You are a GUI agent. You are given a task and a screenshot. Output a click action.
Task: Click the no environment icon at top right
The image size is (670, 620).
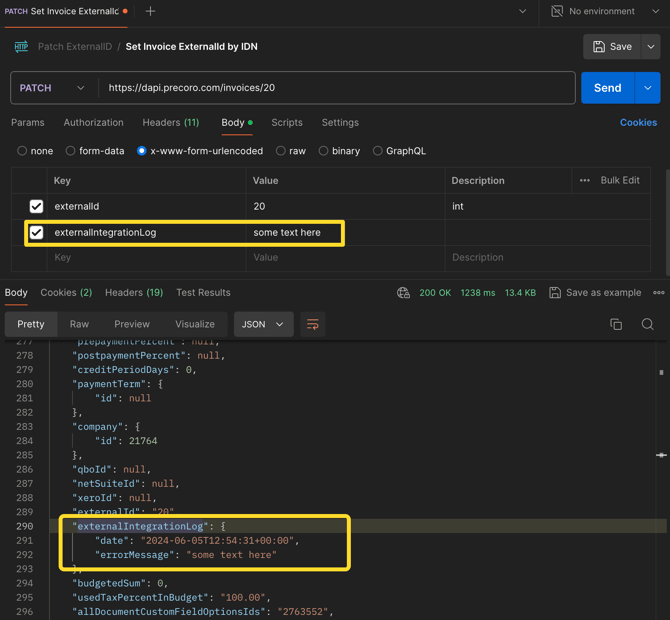click(x=558, y=11)
